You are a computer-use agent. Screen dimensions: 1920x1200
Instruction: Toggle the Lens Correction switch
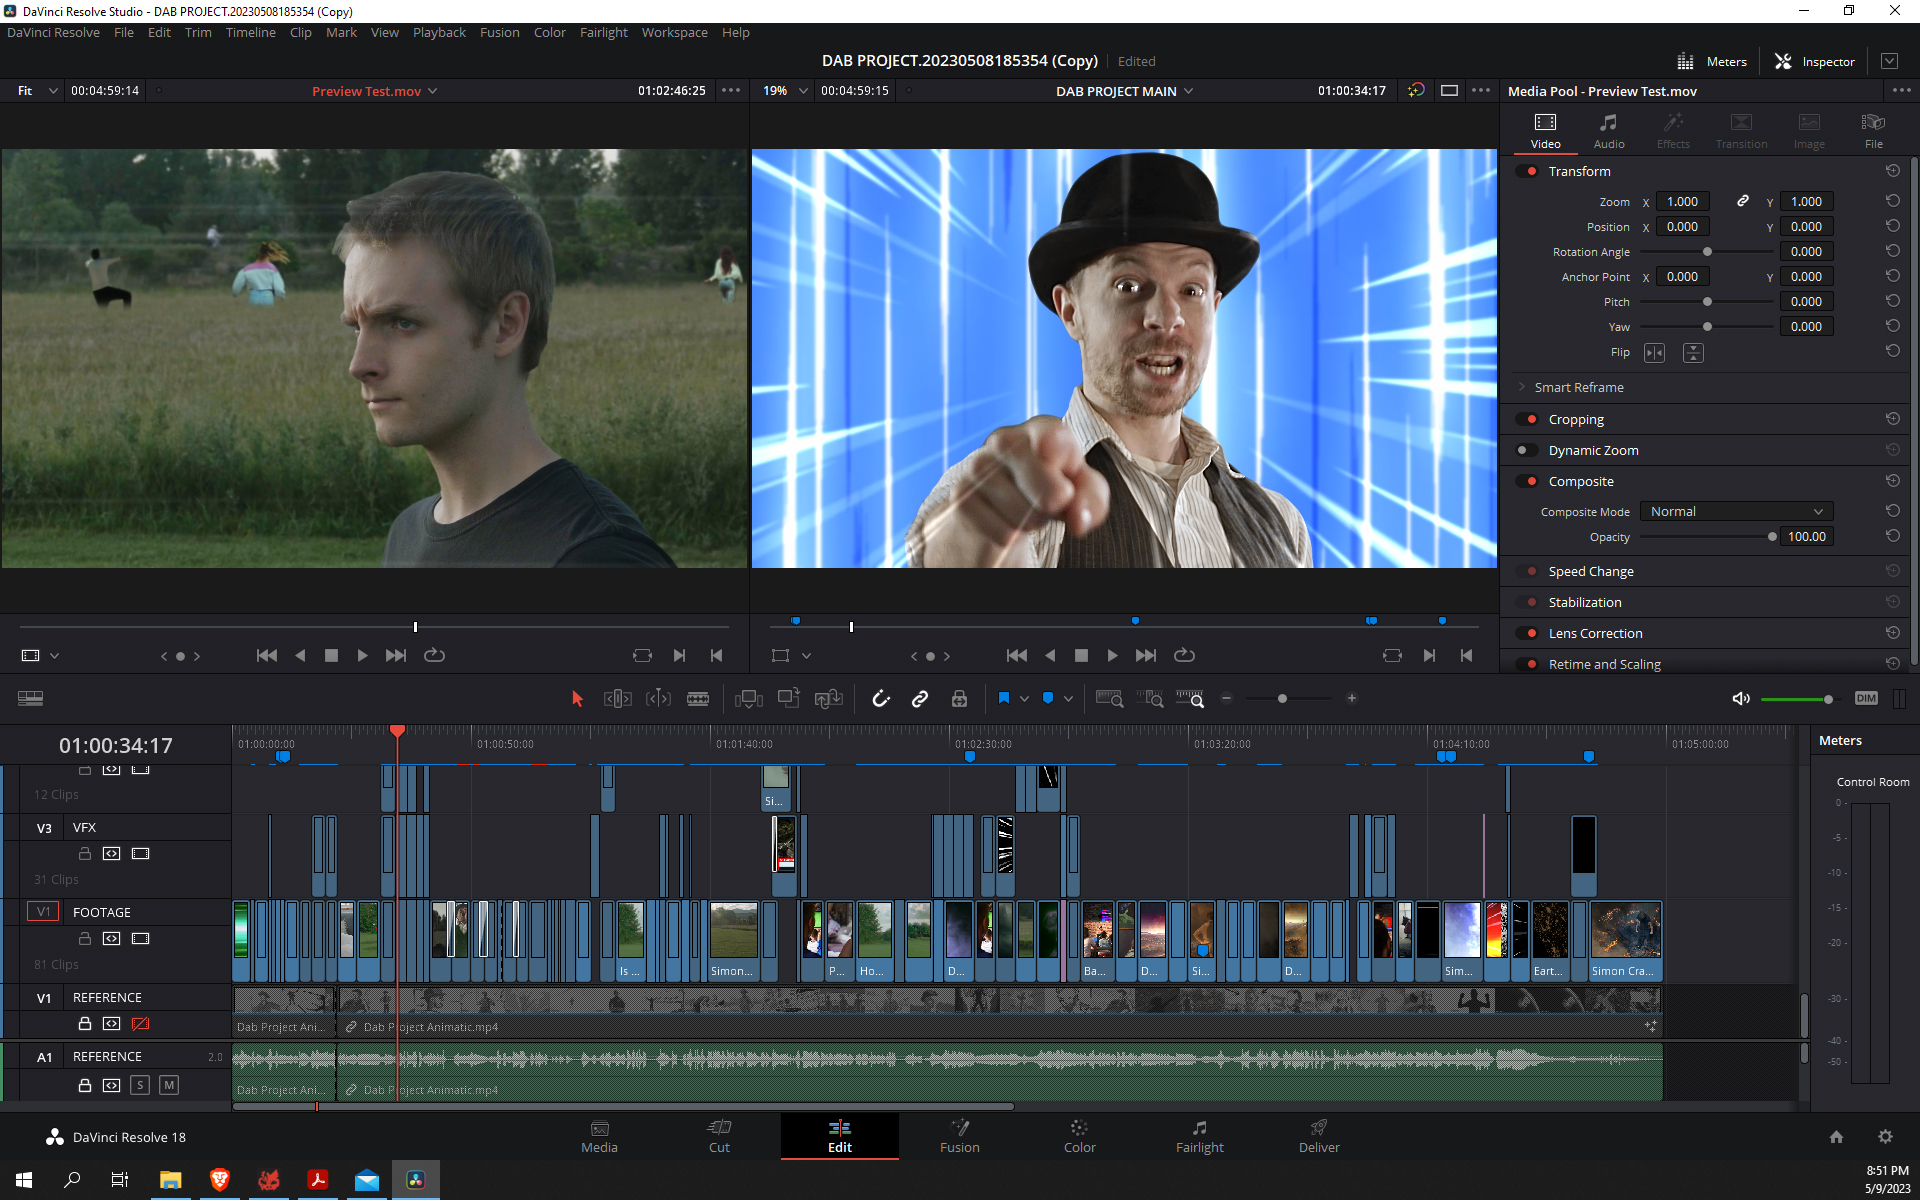point(1528,634)
